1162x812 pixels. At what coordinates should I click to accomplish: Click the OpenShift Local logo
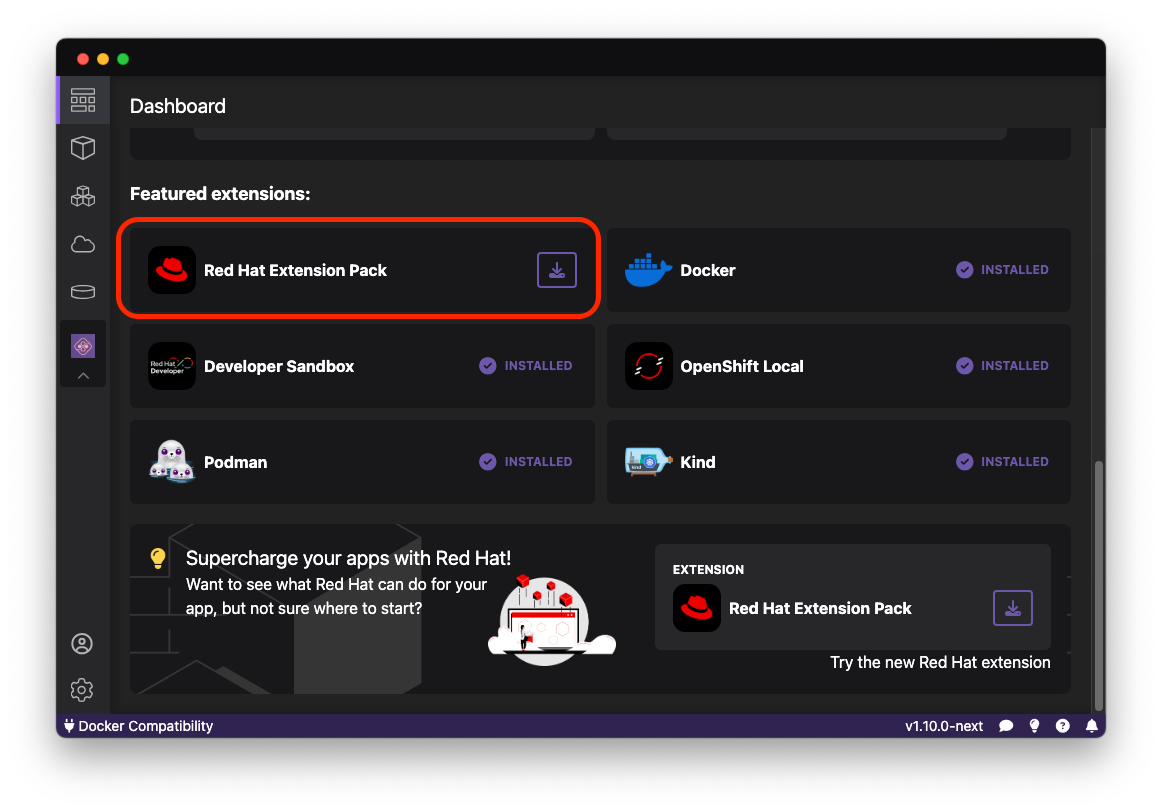click(648, 366)
